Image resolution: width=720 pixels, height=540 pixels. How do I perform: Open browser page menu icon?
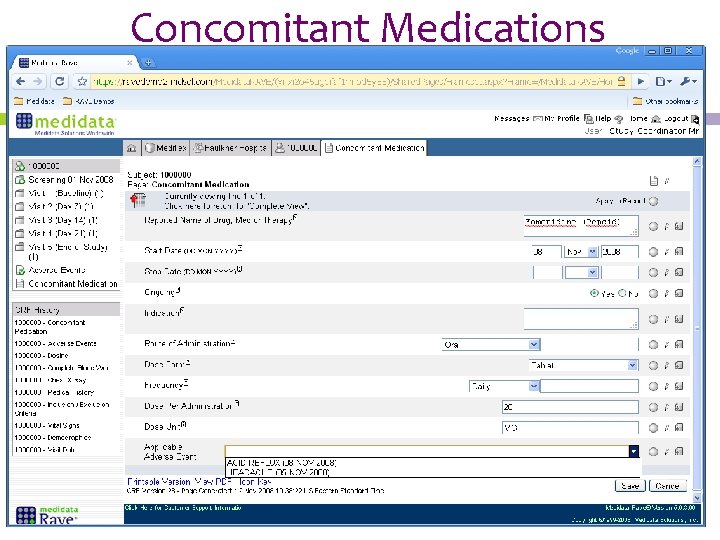[x=663, y=81]
